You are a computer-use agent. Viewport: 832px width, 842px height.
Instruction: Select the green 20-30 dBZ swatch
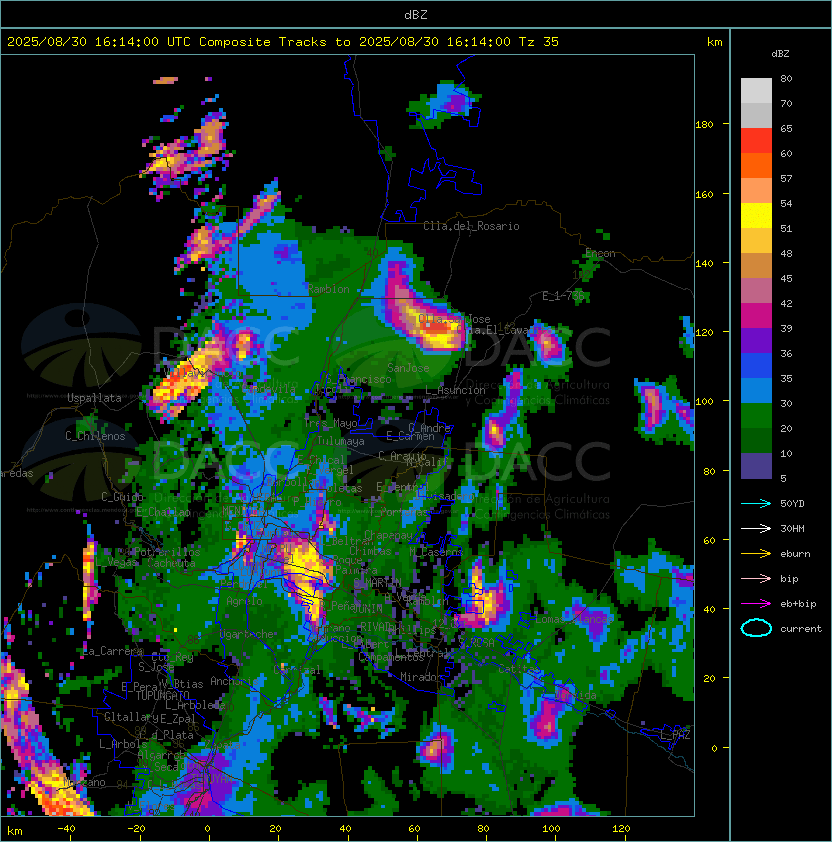click(756, 416)
